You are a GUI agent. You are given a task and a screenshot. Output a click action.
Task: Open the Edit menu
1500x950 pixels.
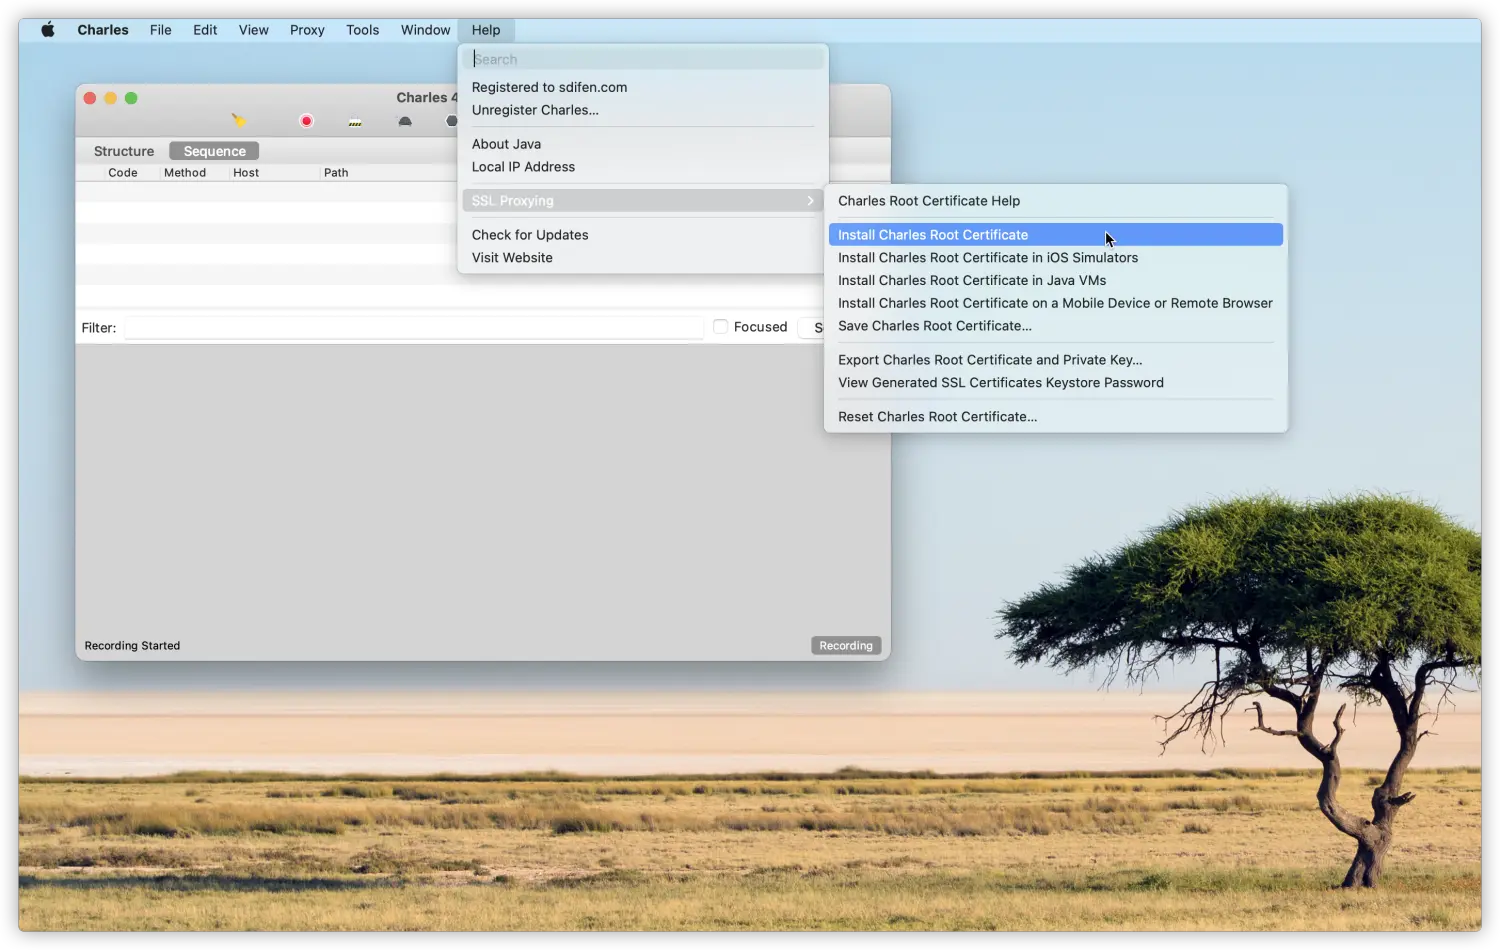pyautogui.click(x=205, y=30)
